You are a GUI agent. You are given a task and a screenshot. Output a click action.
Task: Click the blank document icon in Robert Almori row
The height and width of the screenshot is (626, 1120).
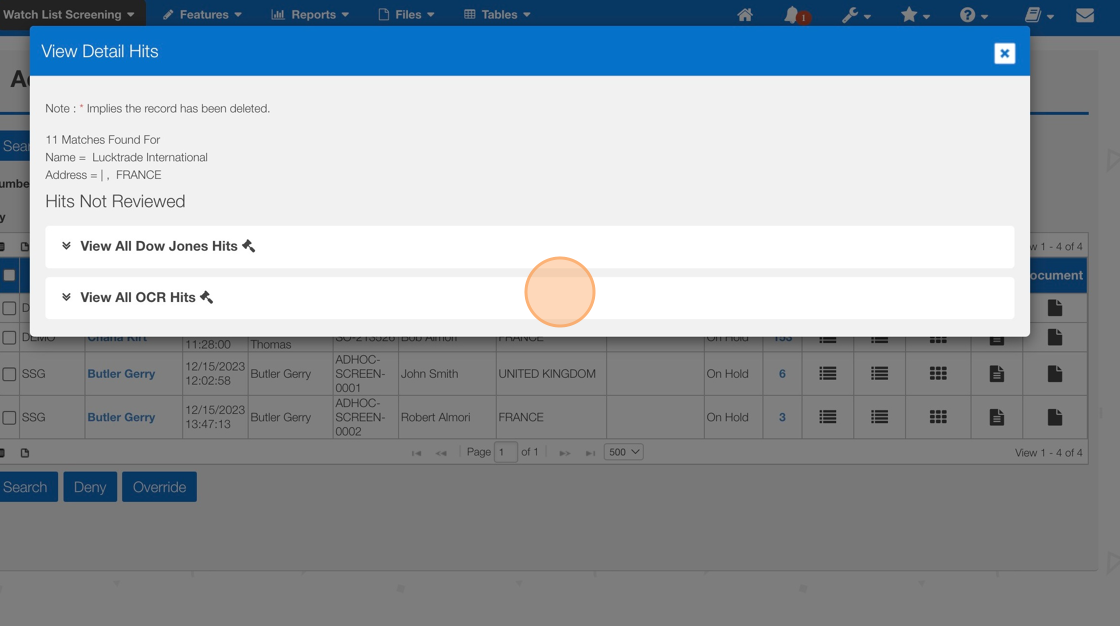(1055, 417)
